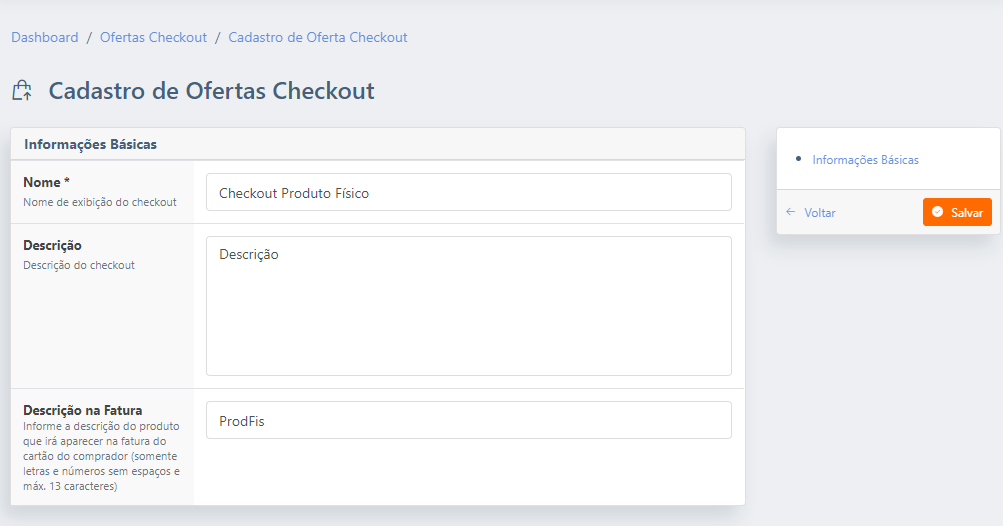Click the Informações Básicas panel header

91,144
